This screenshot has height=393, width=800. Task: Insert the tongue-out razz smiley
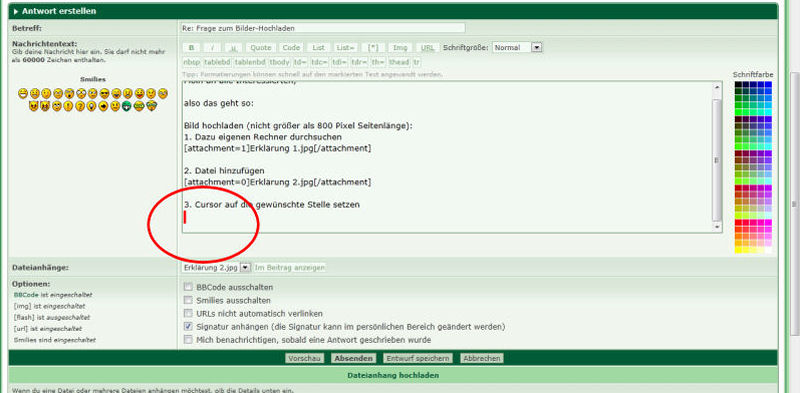[x=139, y=93]
